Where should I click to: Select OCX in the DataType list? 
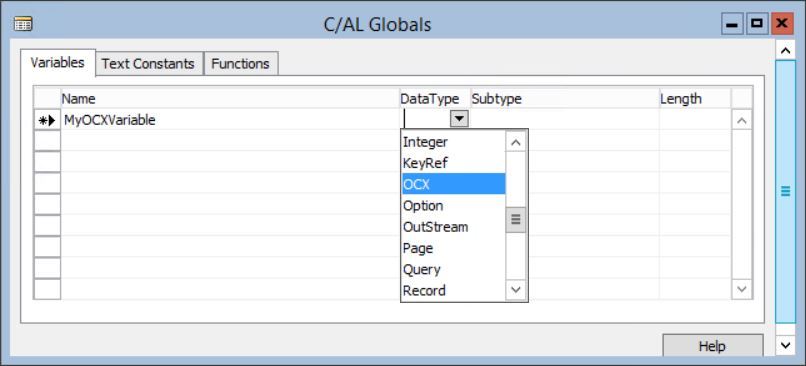(453, 184)
